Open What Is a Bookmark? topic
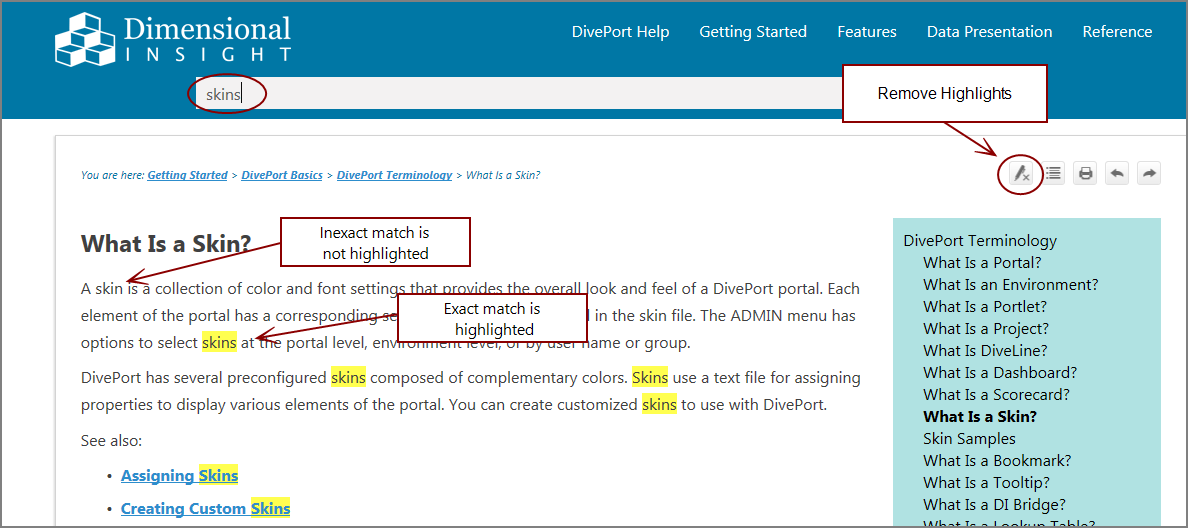The width and height of the screenshot is (1188, 528). (997, 461)
